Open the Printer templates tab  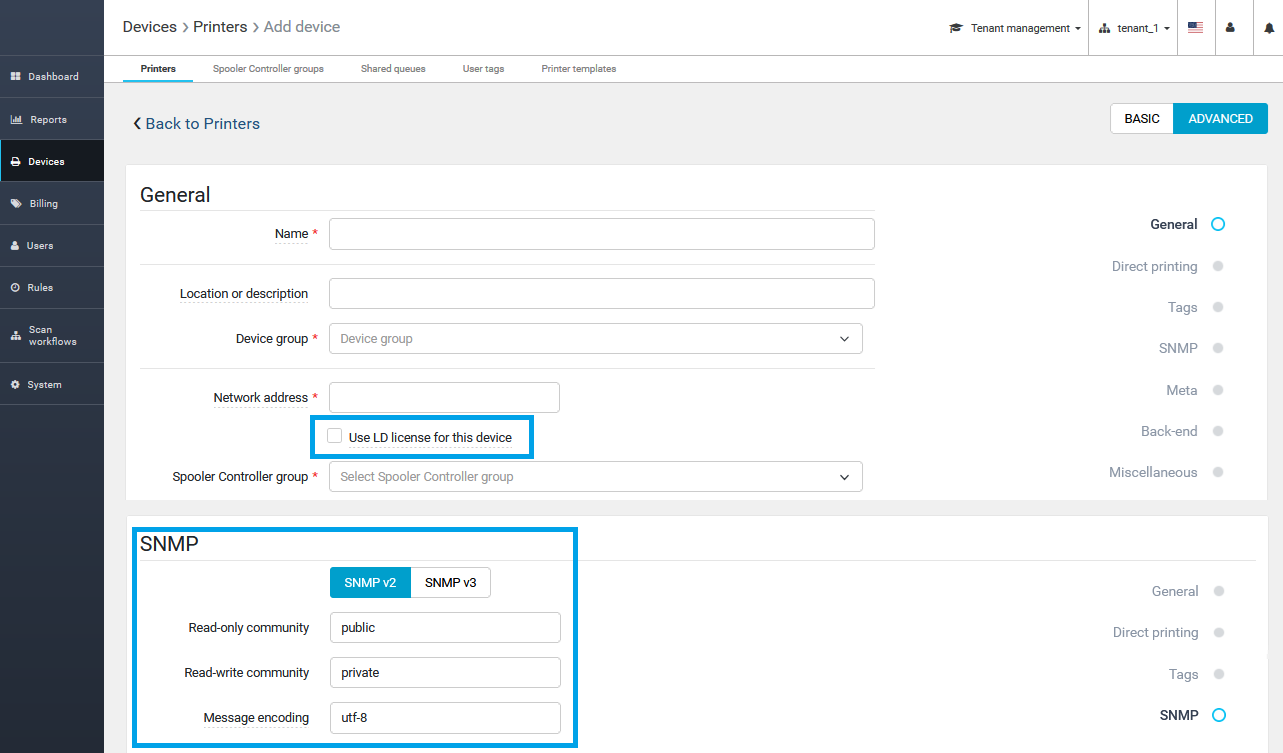point(578,69)
